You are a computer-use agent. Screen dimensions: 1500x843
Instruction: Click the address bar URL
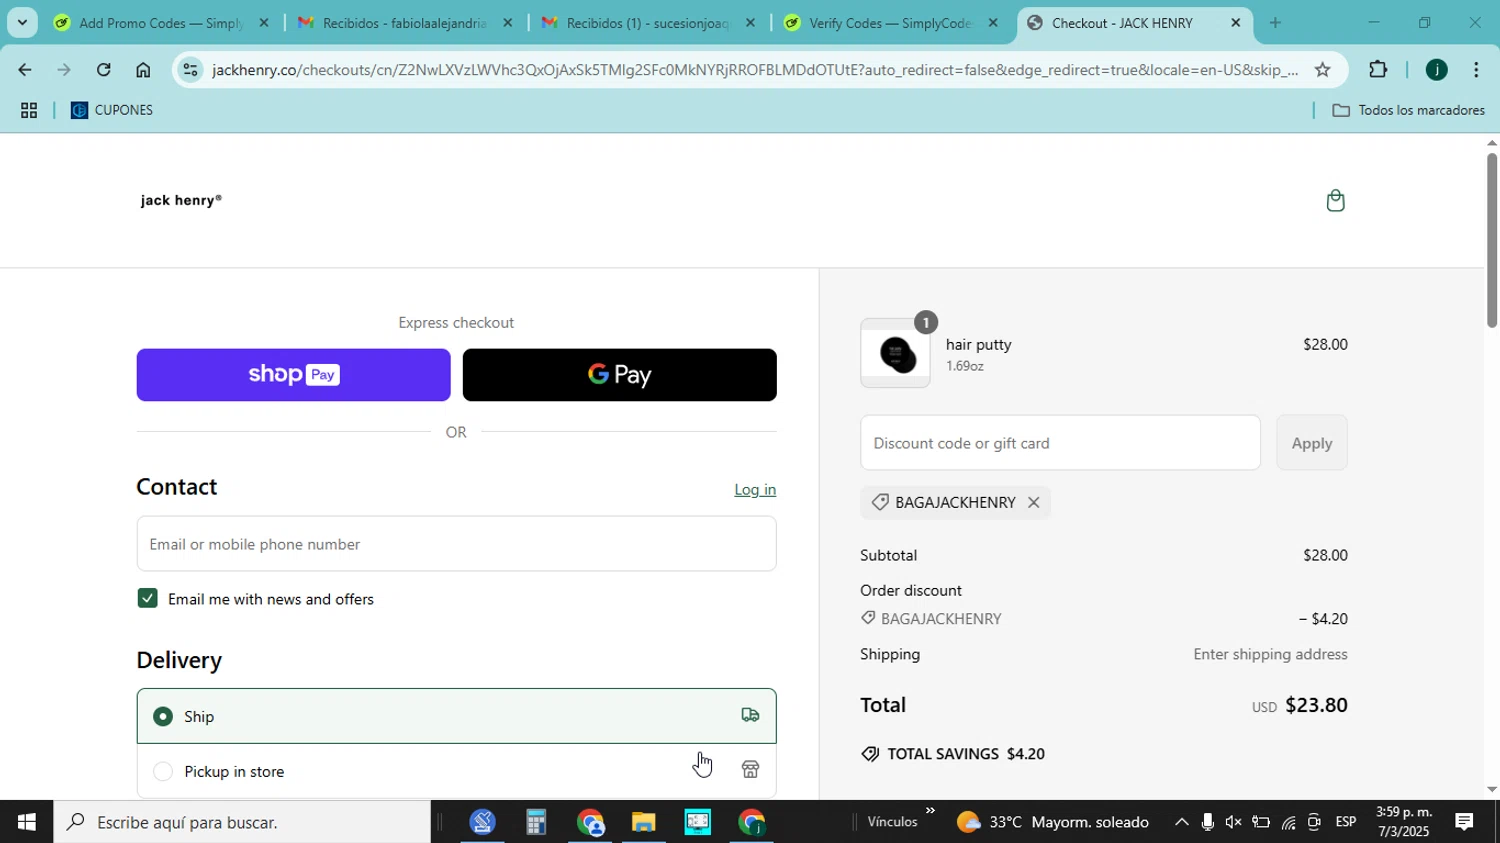(x=754, y=70)
